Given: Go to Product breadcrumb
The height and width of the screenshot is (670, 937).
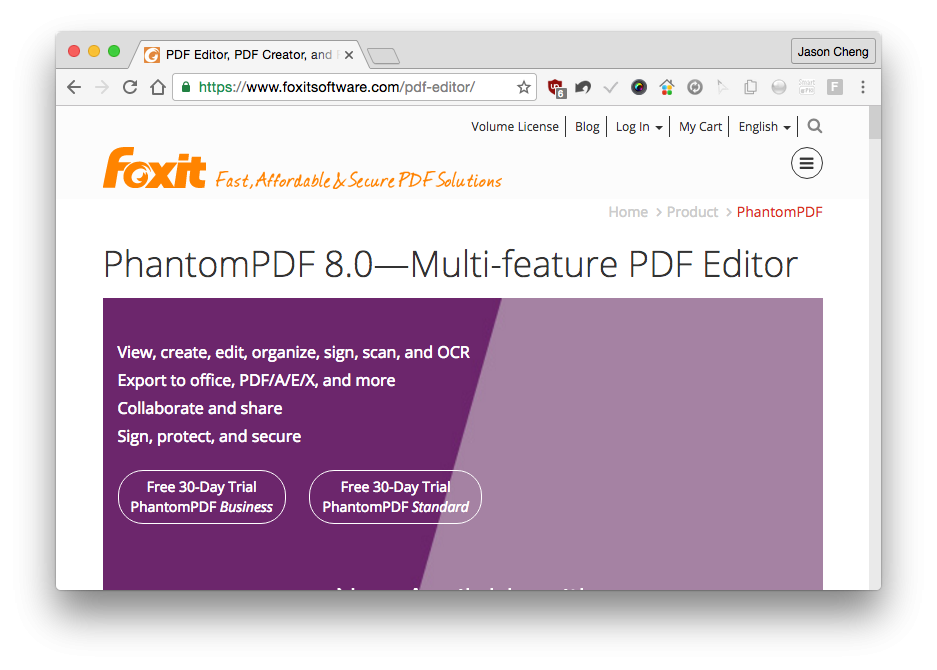Looking at the screenshot, I should pos(693,212).
